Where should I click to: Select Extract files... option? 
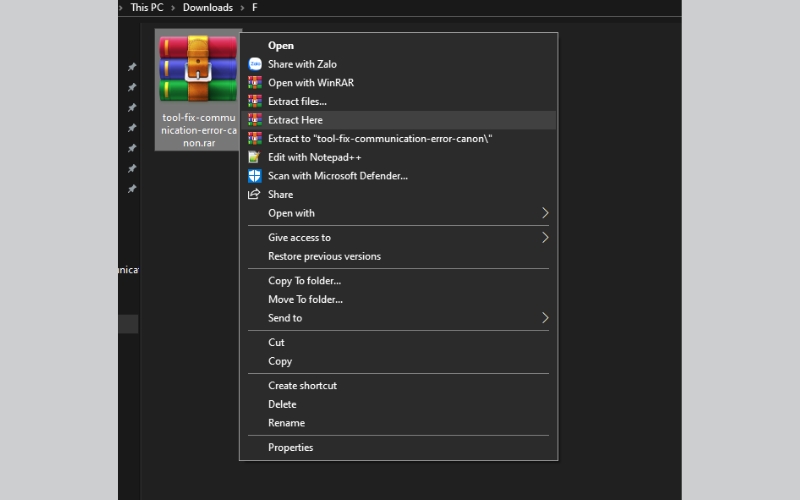(x=398, y=102)
